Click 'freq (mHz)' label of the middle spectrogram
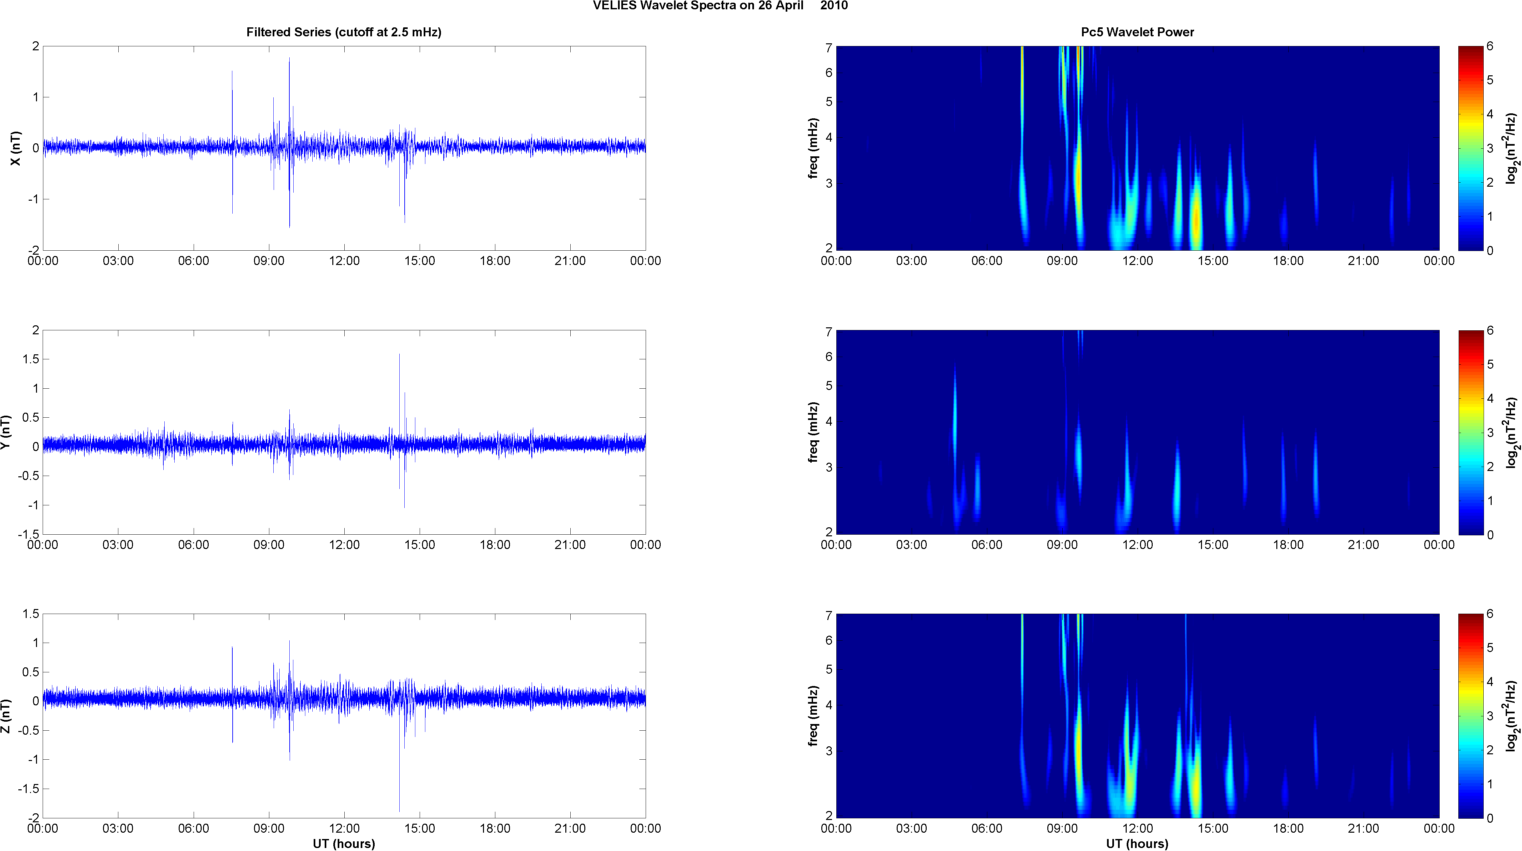This screenshot has width=1522, height=851. [x=813, y=432]
